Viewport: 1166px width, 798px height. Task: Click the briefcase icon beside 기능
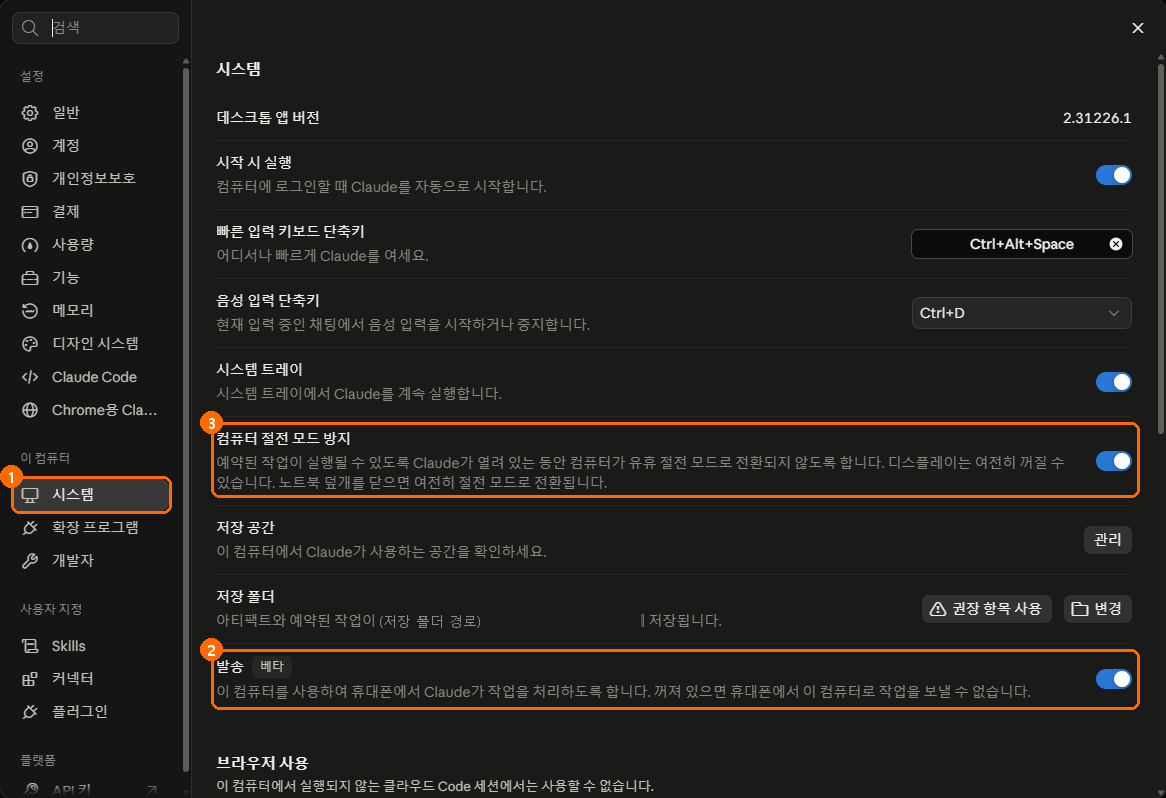pyautogui.click(x=30, y=278)
